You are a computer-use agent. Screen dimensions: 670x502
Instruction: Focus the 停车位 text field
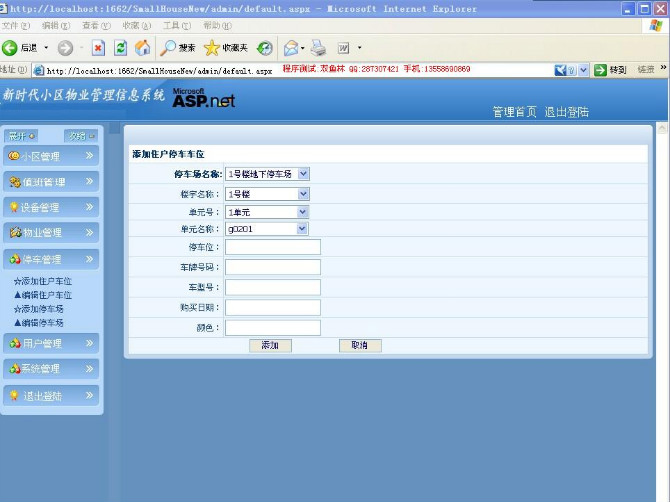(273, 247)
